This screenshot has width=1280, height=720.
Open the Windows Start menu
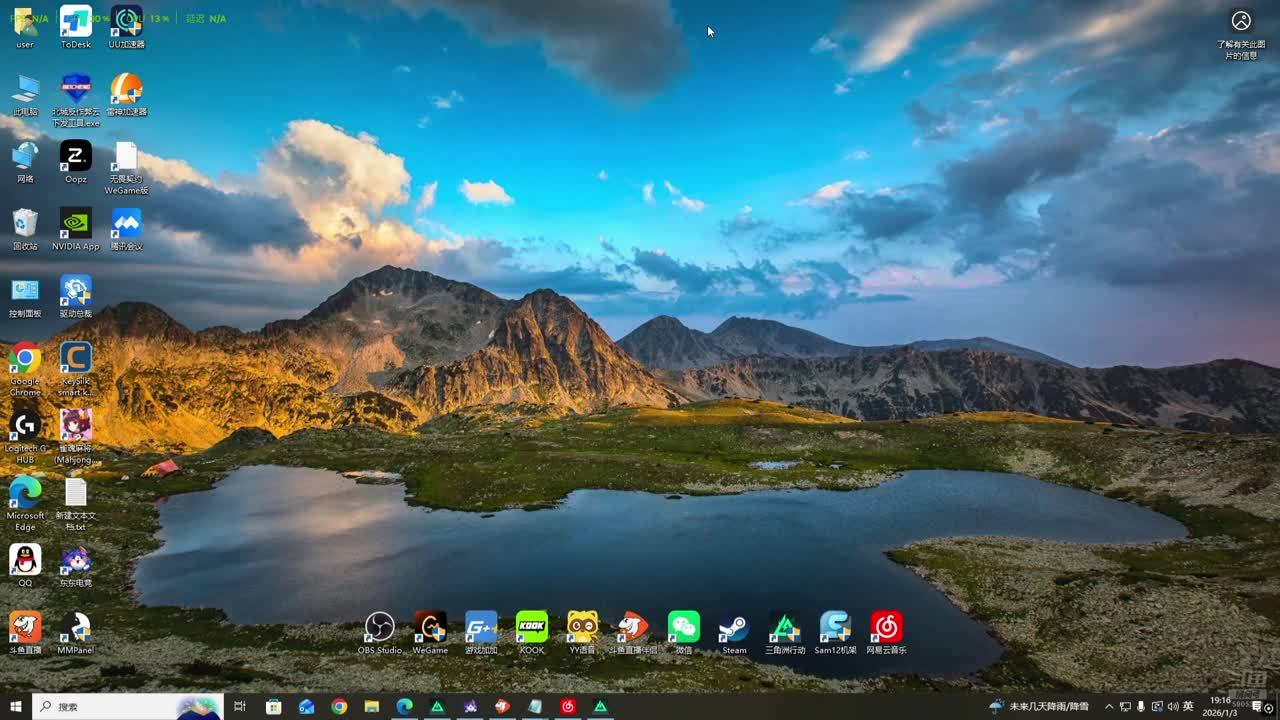click(x=16, y=707)
